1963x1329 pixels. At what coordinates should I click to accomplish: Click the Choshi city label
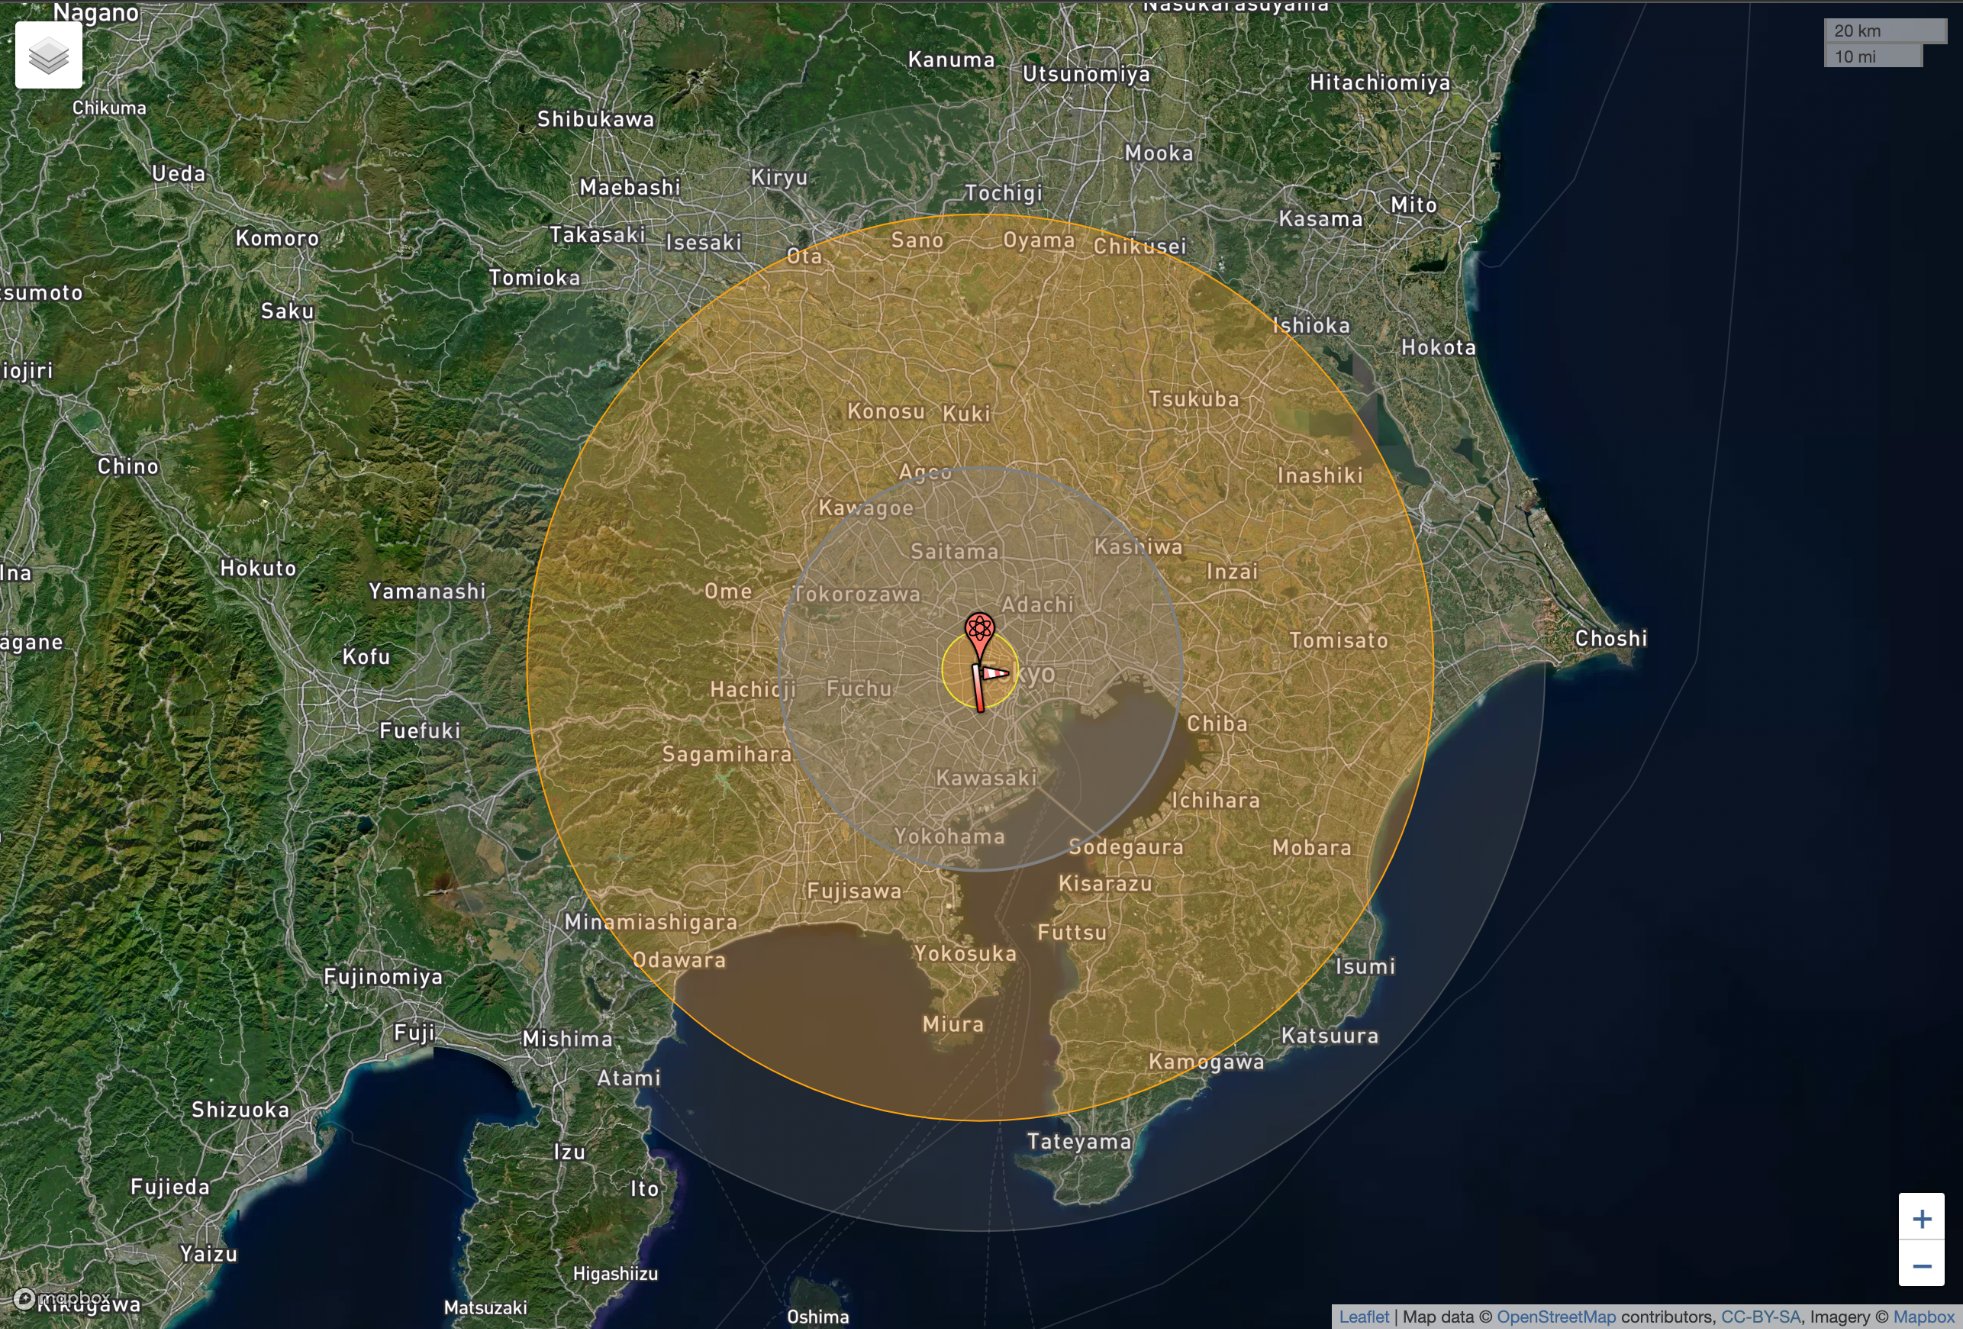click(x=1610, y=638)
